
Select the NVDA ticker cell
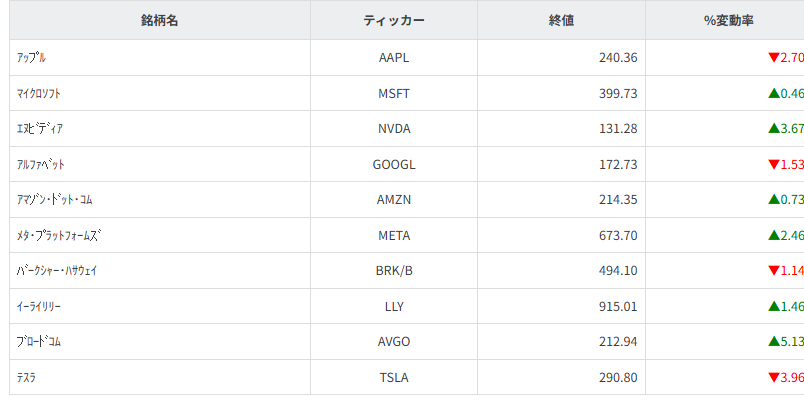point(394,129)
